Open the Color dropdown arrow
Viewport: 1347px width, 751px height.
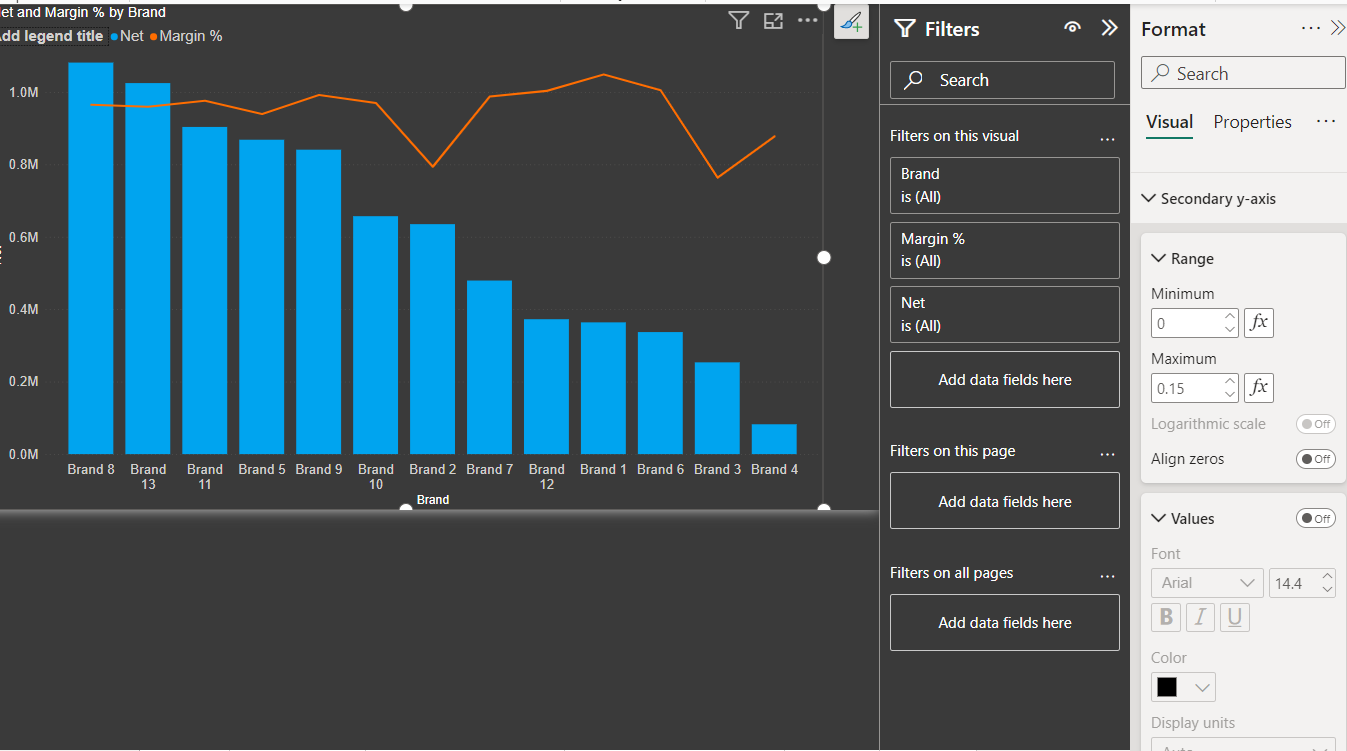(1203, 687)
